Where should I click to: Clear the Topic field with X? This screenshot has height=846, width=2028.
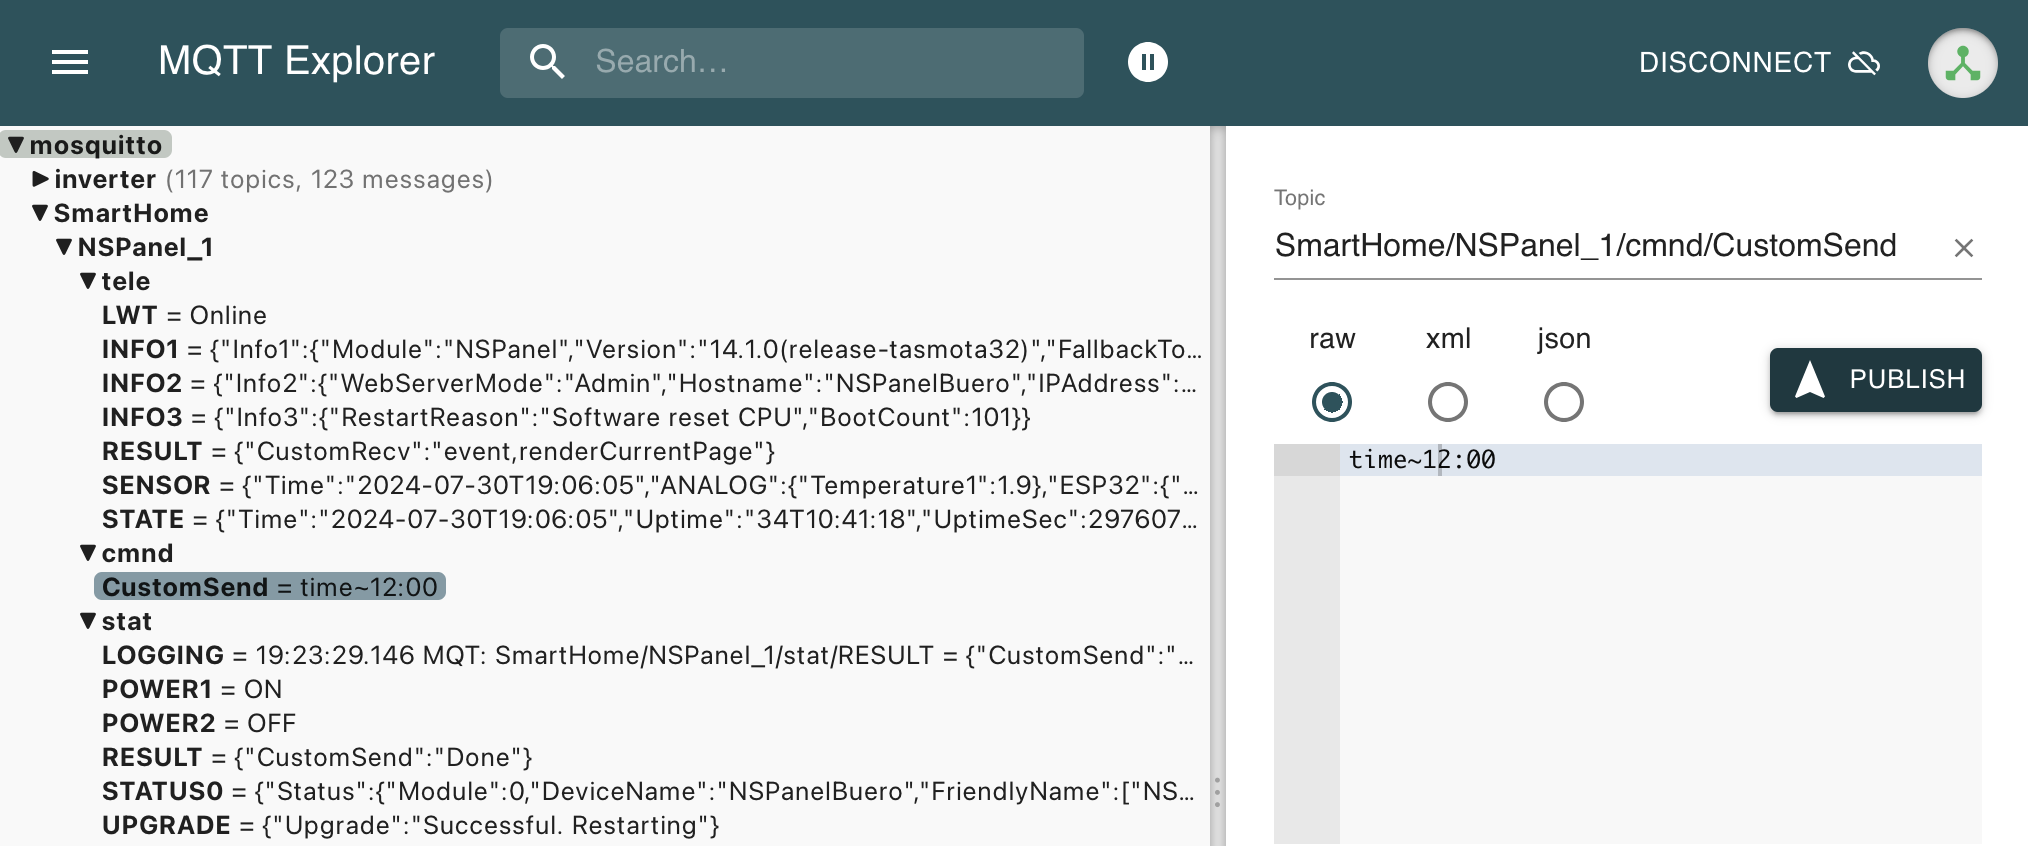[1963, 248]
